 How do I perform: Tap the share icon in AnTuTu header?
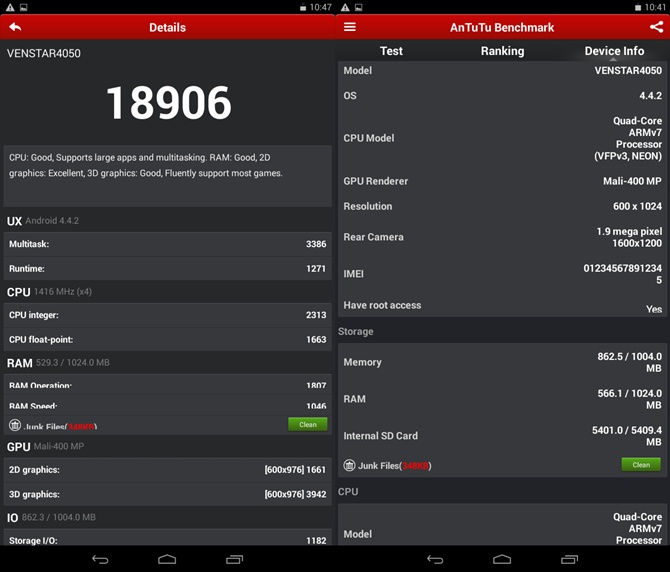(x=656, y=27)
